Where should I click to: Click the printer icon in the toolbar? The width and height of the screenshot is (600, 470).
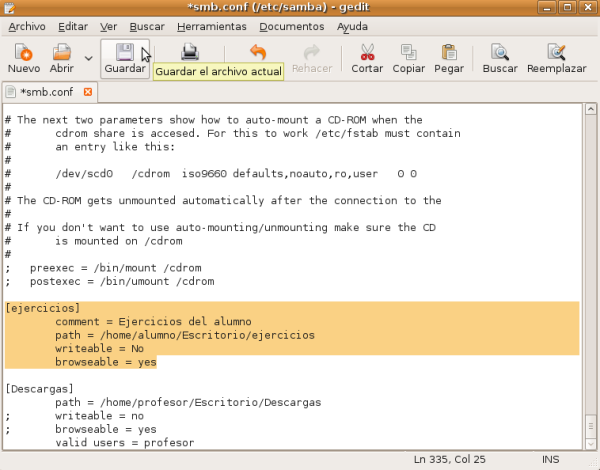[x=189, y=52]
